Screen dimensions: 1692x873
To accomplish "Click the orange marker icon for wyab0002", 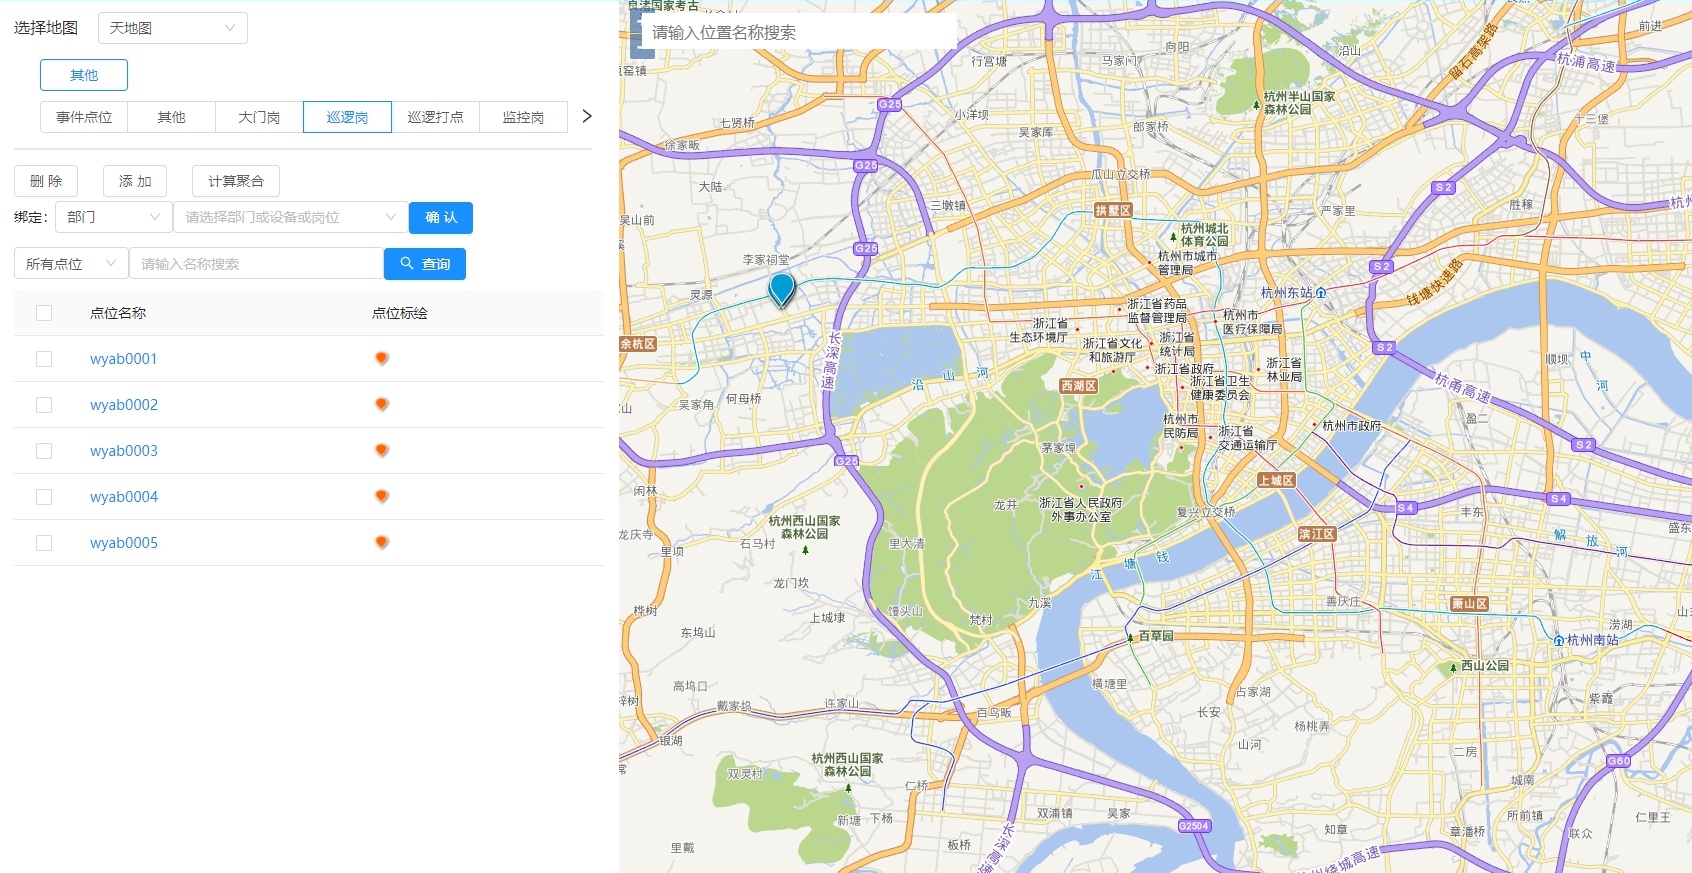I will click(x=381, y=404).
